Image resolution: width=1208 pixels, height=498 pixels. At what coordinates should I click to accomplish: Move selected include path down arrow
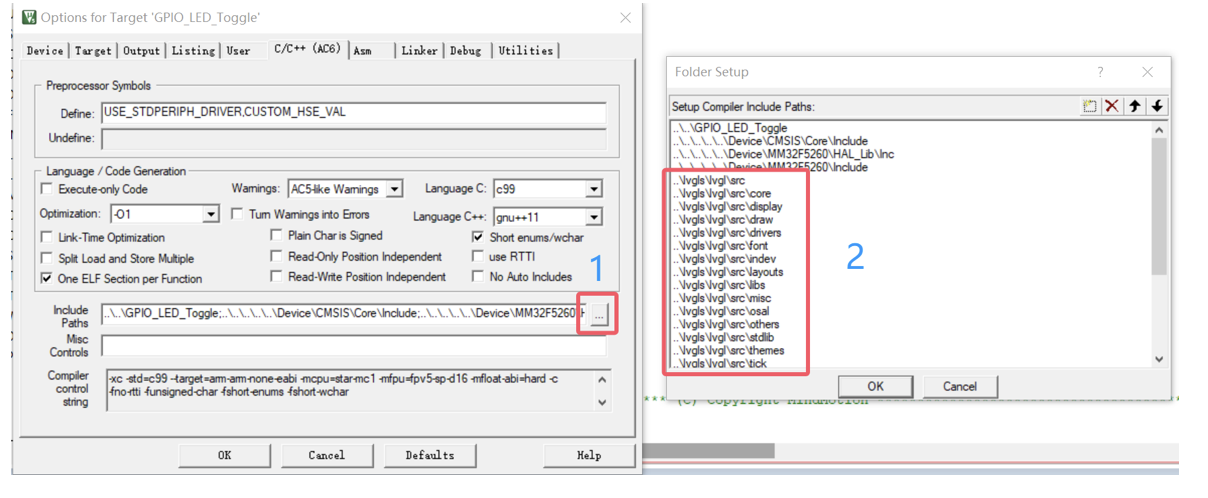click(x=1157, y=106)
